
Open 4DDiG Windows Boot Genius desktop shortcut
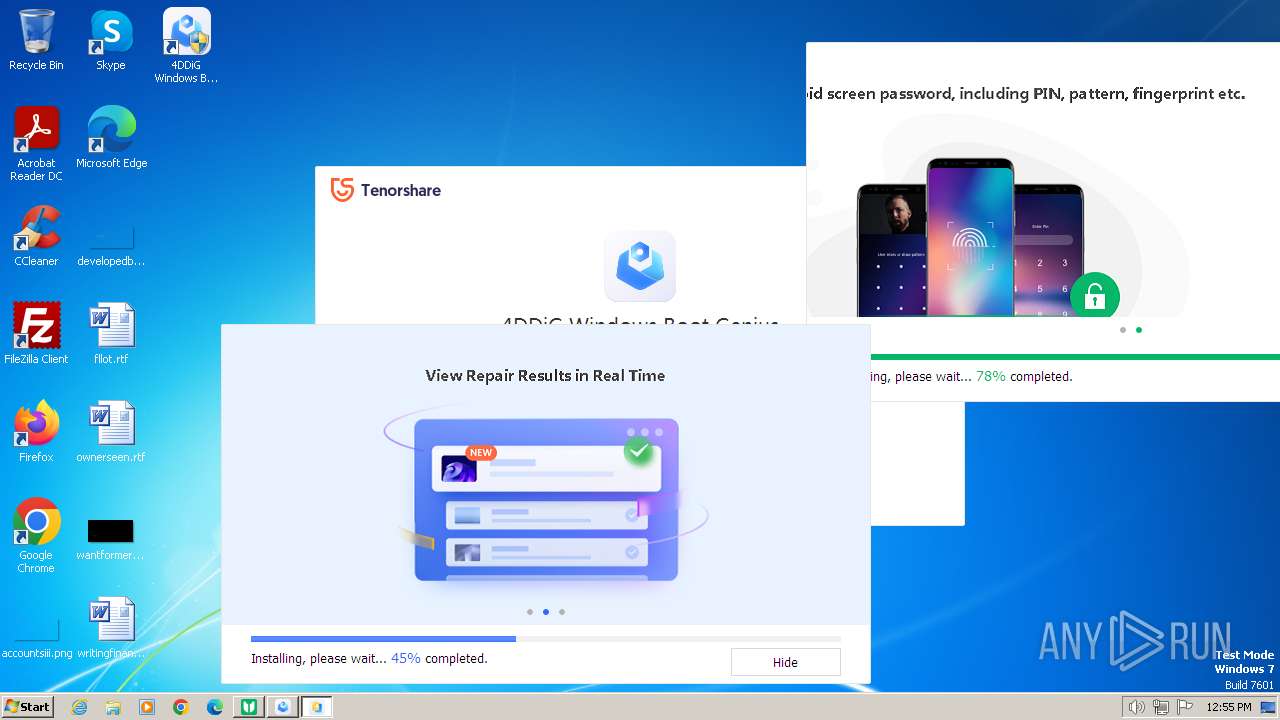[186, 46]
